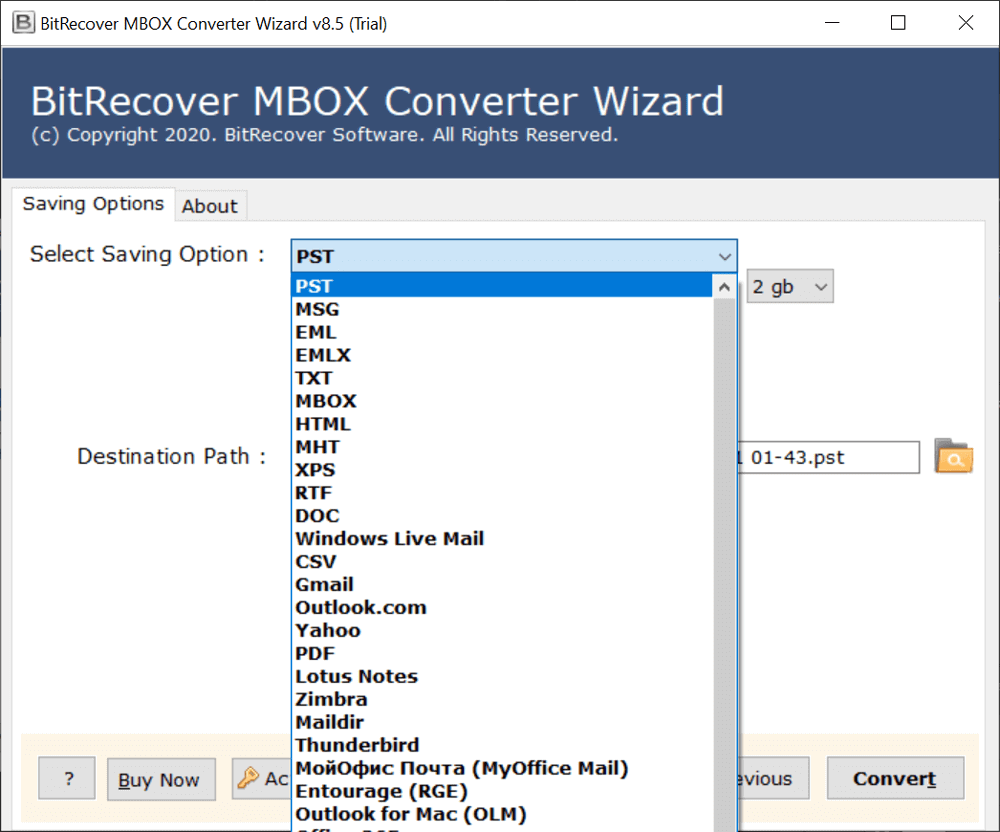
Task: Choose Outlook for Mac (OLM) format
Action: [410, 813]
